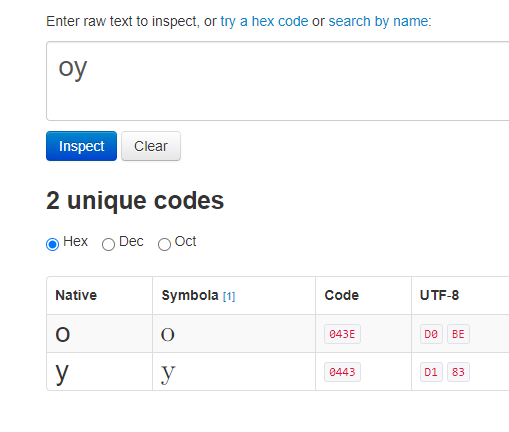This screenshot has width=509, height=432.
Task: Click the Clear button
Action: point(151,146)
